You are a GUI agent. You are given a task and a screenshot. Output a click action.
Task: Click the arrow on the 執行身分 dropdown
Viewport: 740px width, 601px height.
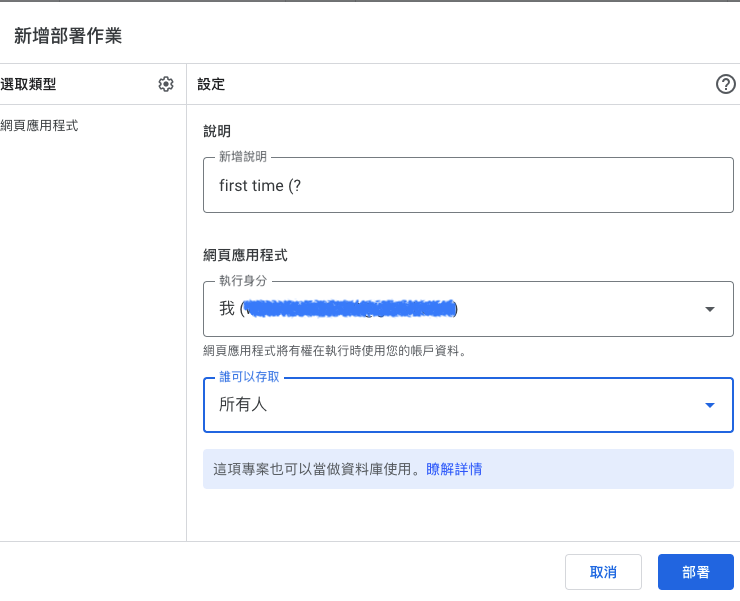pyautogui.click(x=710, y=309)
